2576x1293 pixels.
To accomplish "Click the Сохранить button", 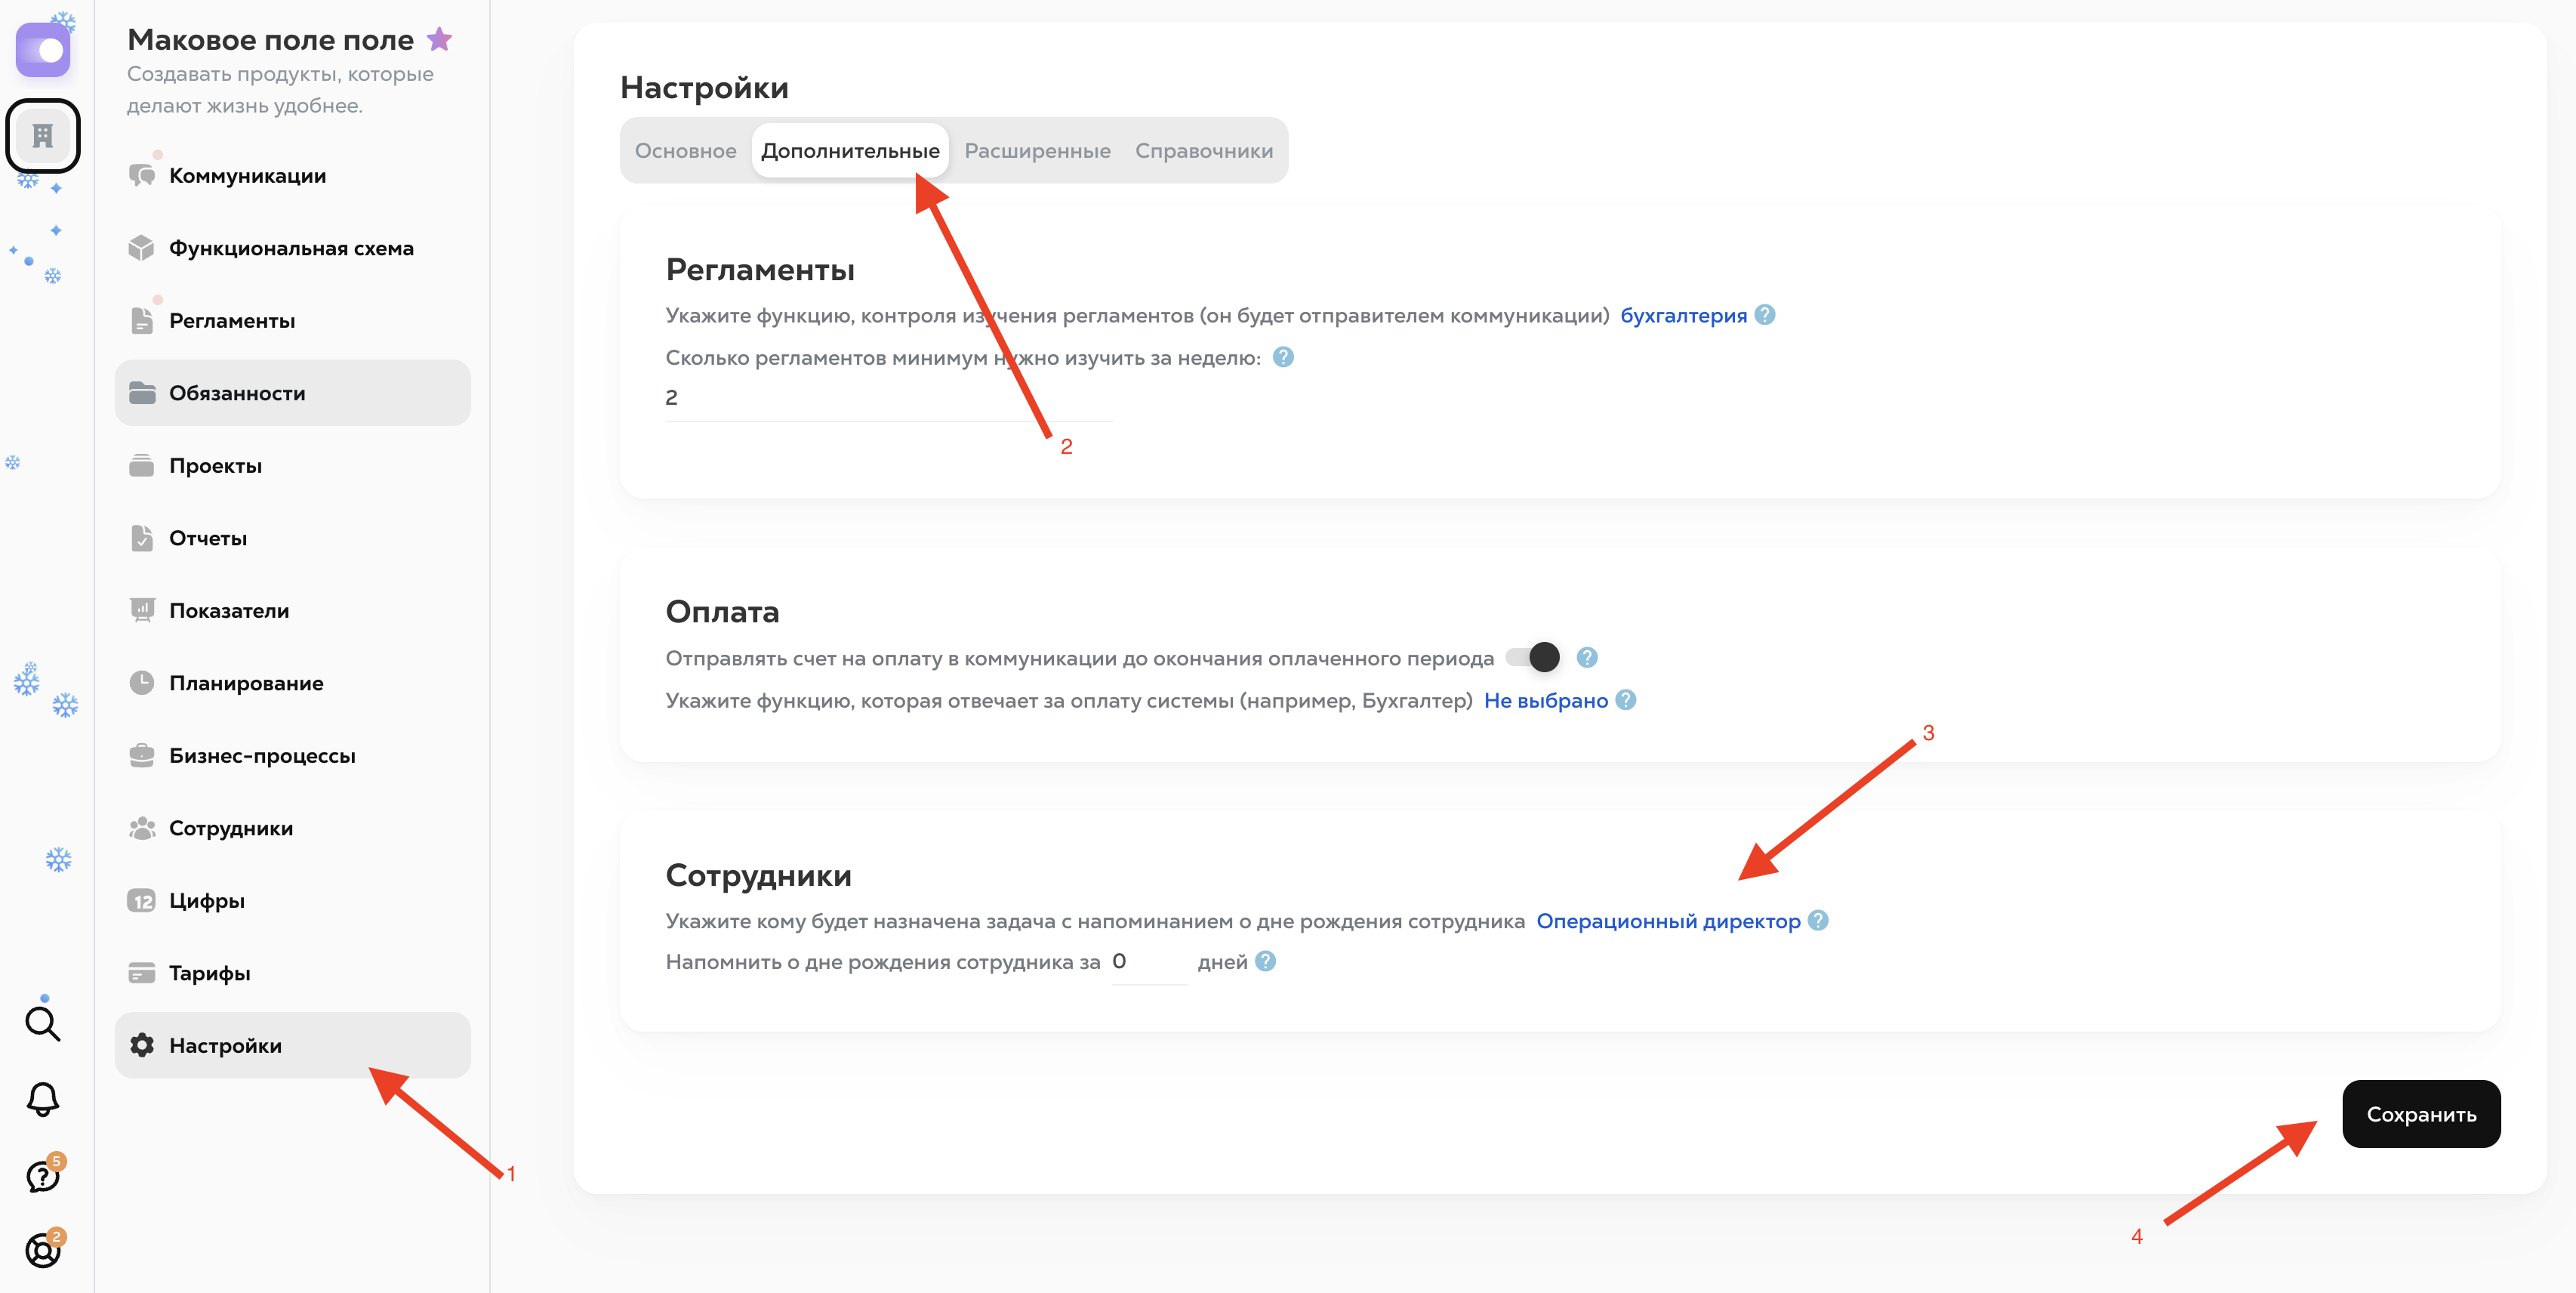I will [2420, 1114].
